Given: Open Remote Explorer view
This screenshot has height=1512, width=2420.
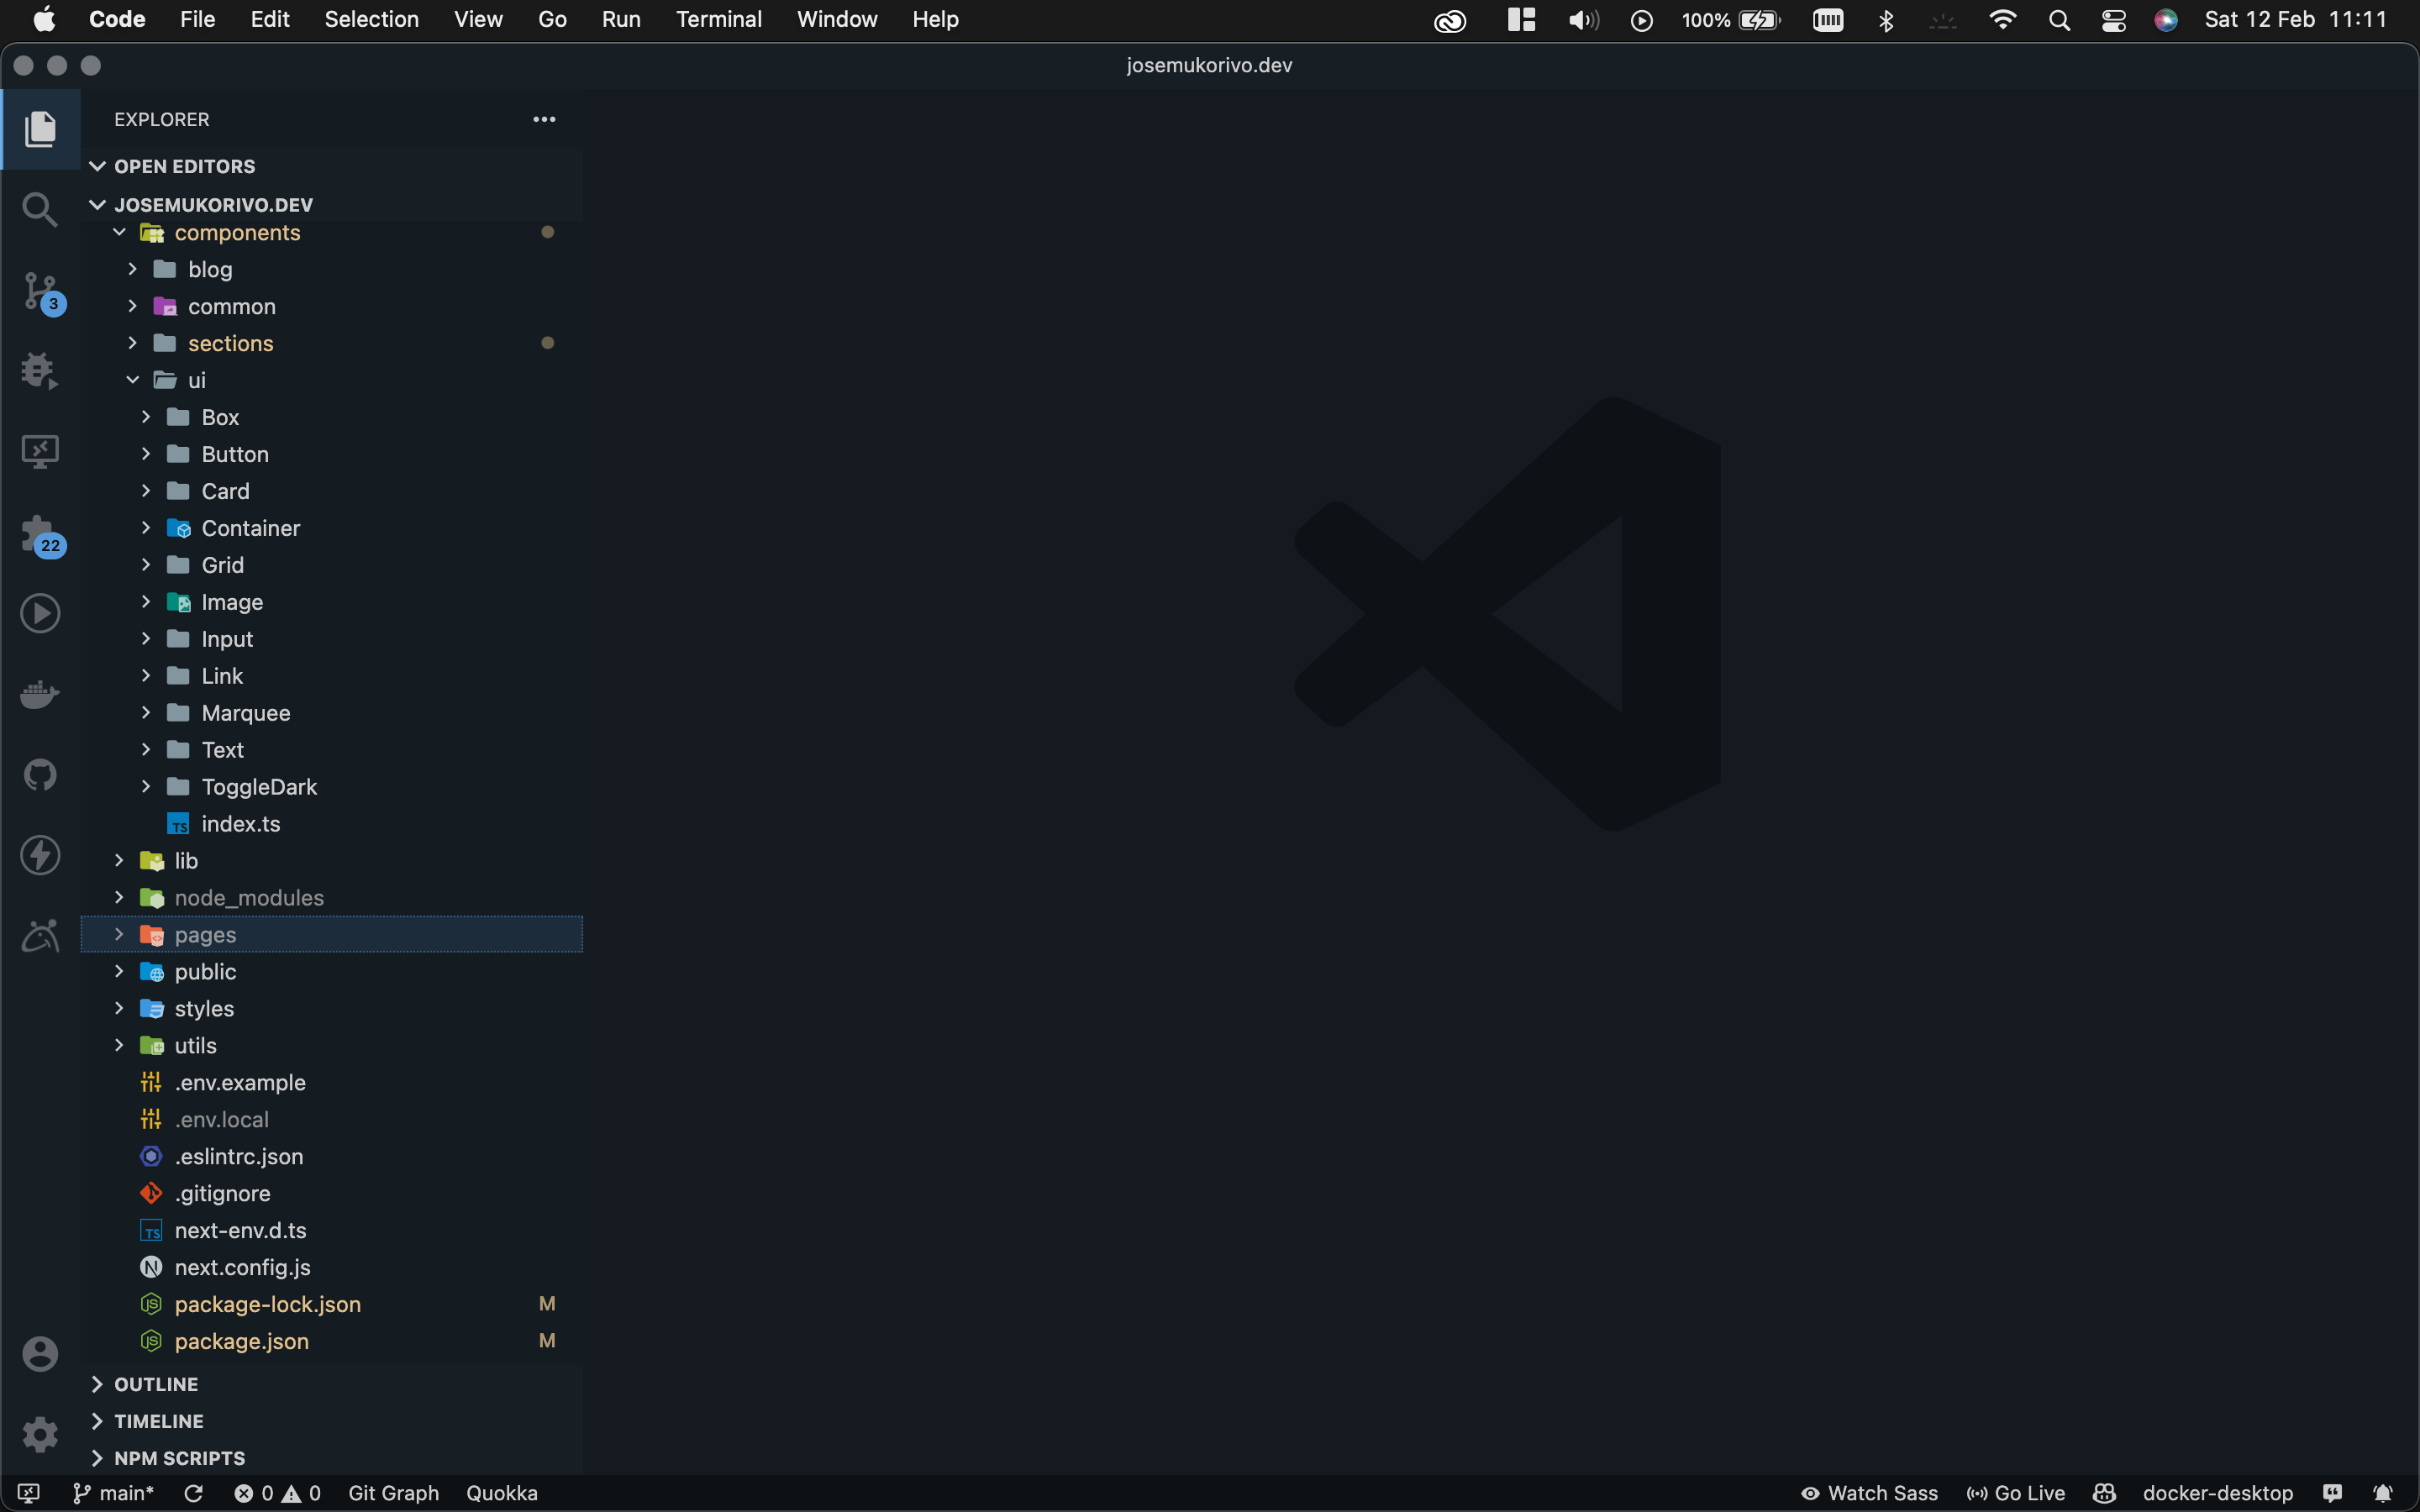Looking at the screenshot, I should click(40, 452).
